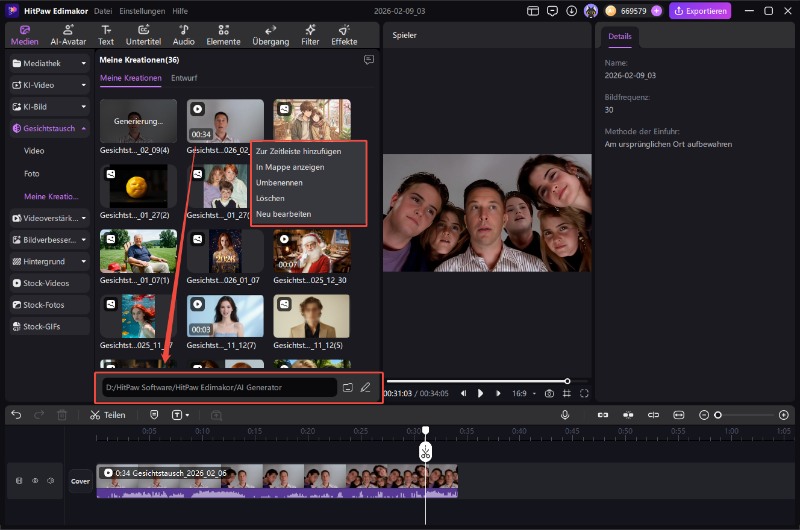The image size is (800, 530).
Task: Click the Exportieren button
Action: (x=700, y=11)
